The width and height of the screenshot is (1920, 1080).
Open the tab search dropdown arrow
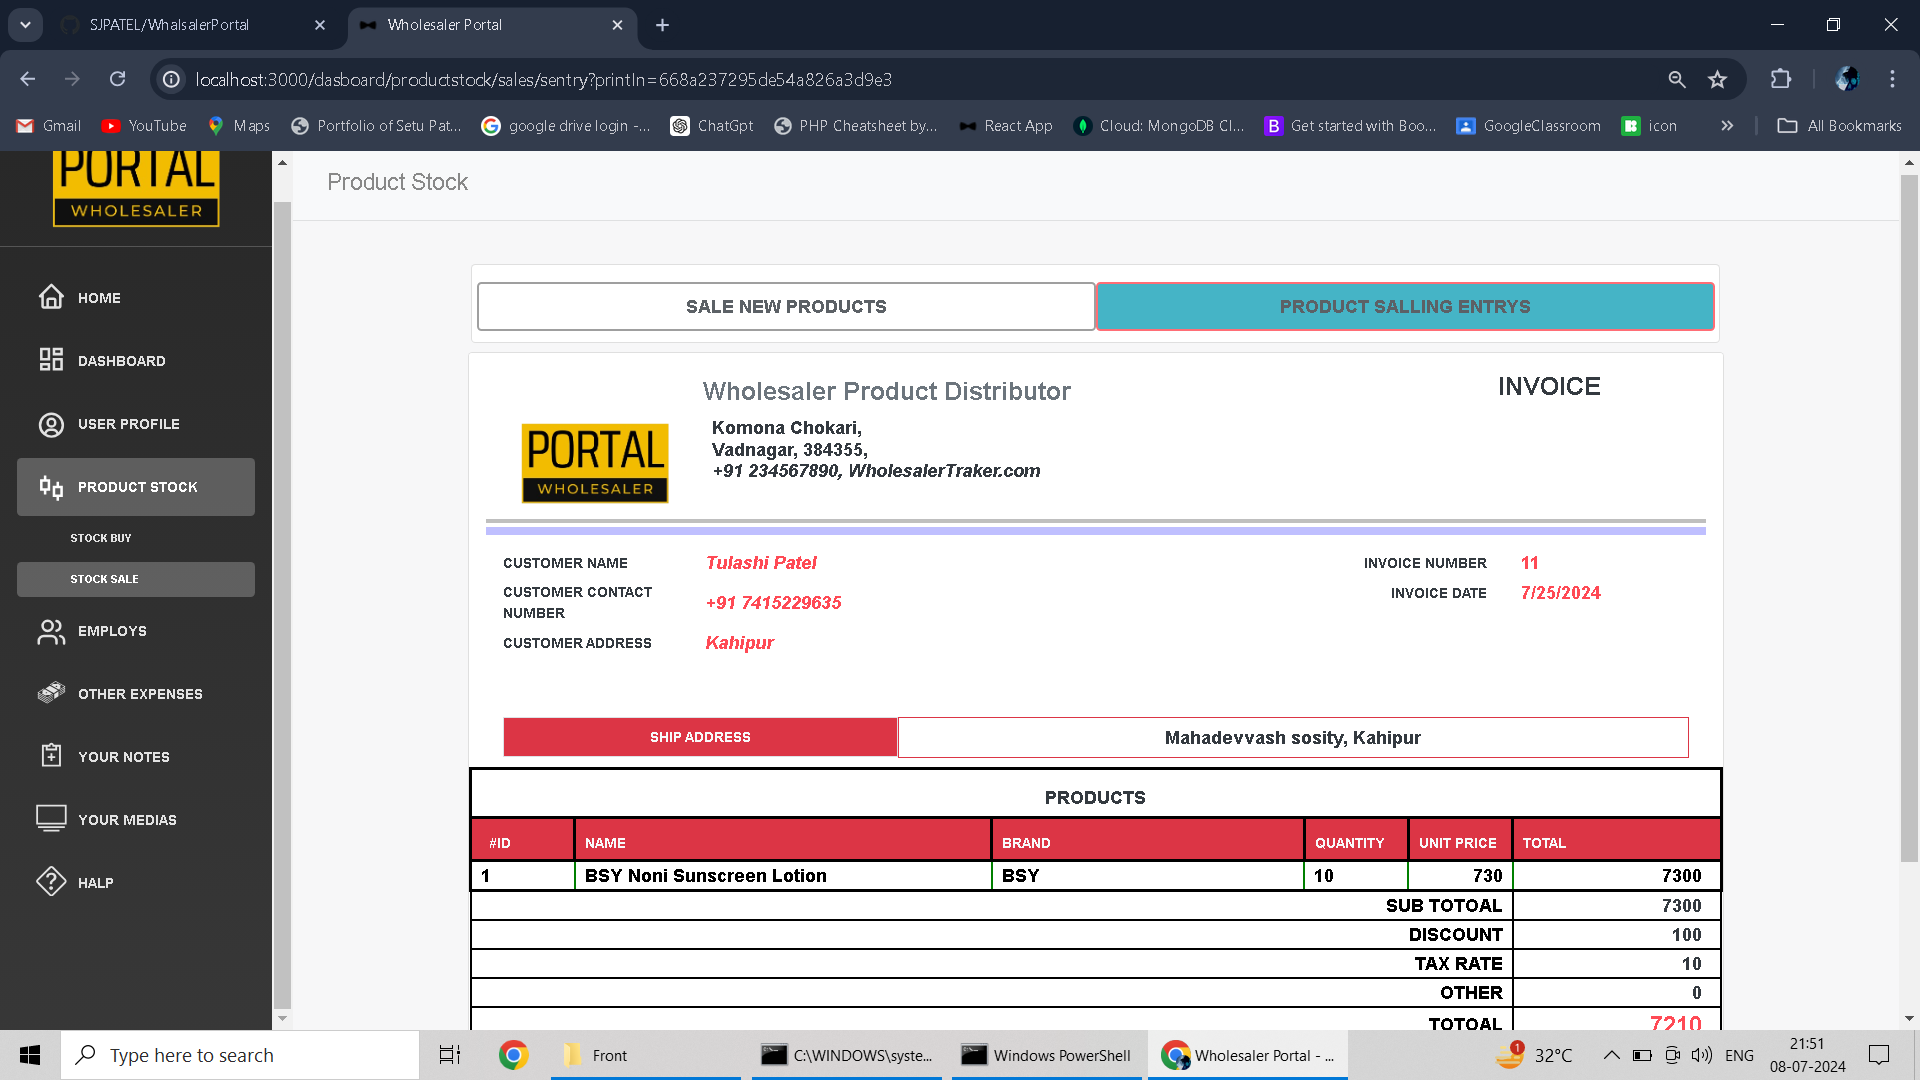(x=25, y=25)
